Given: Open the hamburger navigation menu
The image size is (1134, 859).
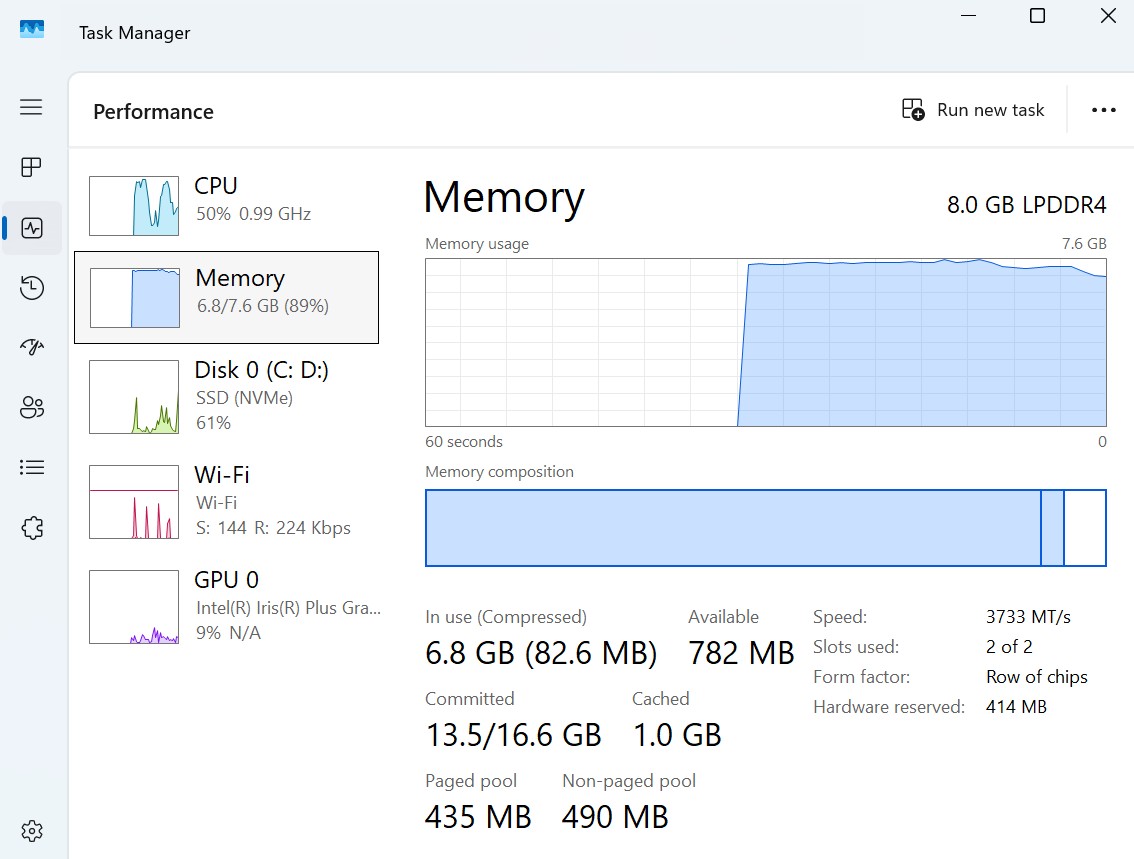Looking at the screenshot, I should [x=31, y=107].
